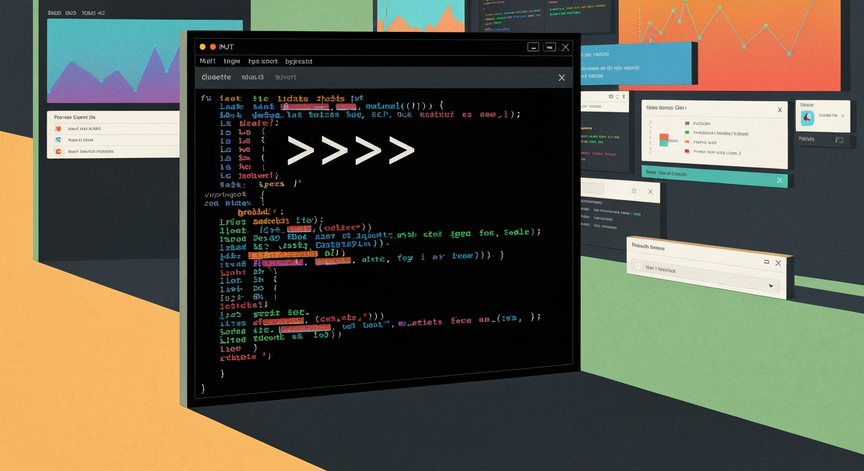The image size is (864, 471).
Task: Switch to the dimmed third terminal tab
Action: coord(285,77)
